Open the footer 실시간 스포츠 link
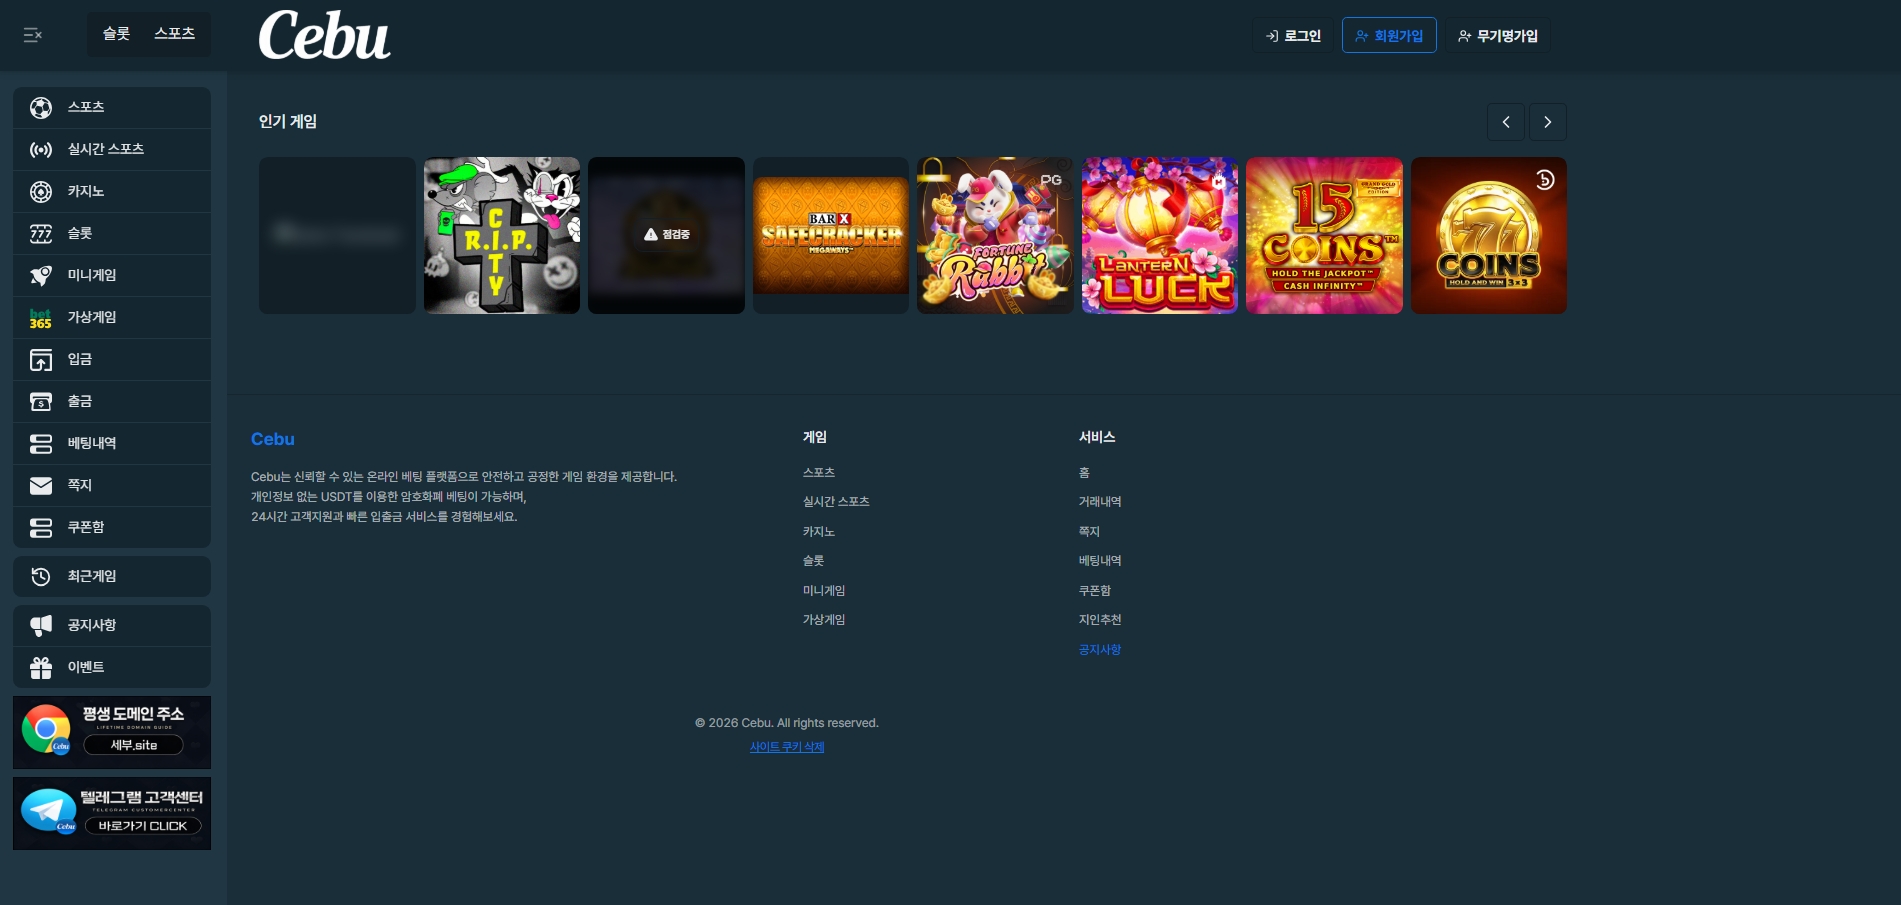1901x905 pixels. [x=836, y=502]
